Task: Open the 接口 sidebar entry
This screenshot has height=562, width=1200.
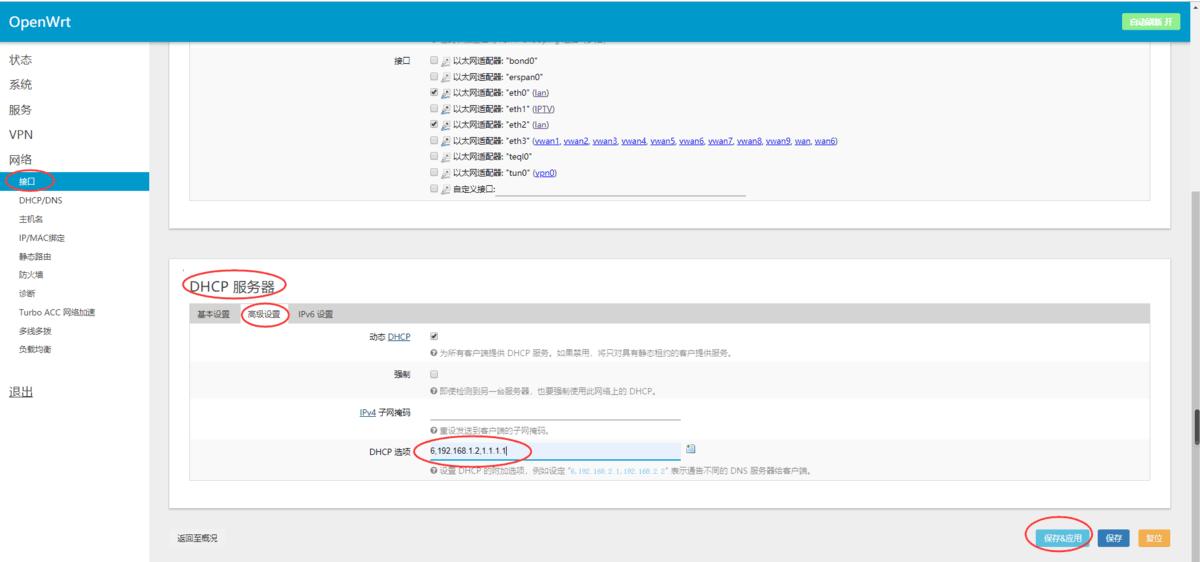Action: [x=74, y=182]
